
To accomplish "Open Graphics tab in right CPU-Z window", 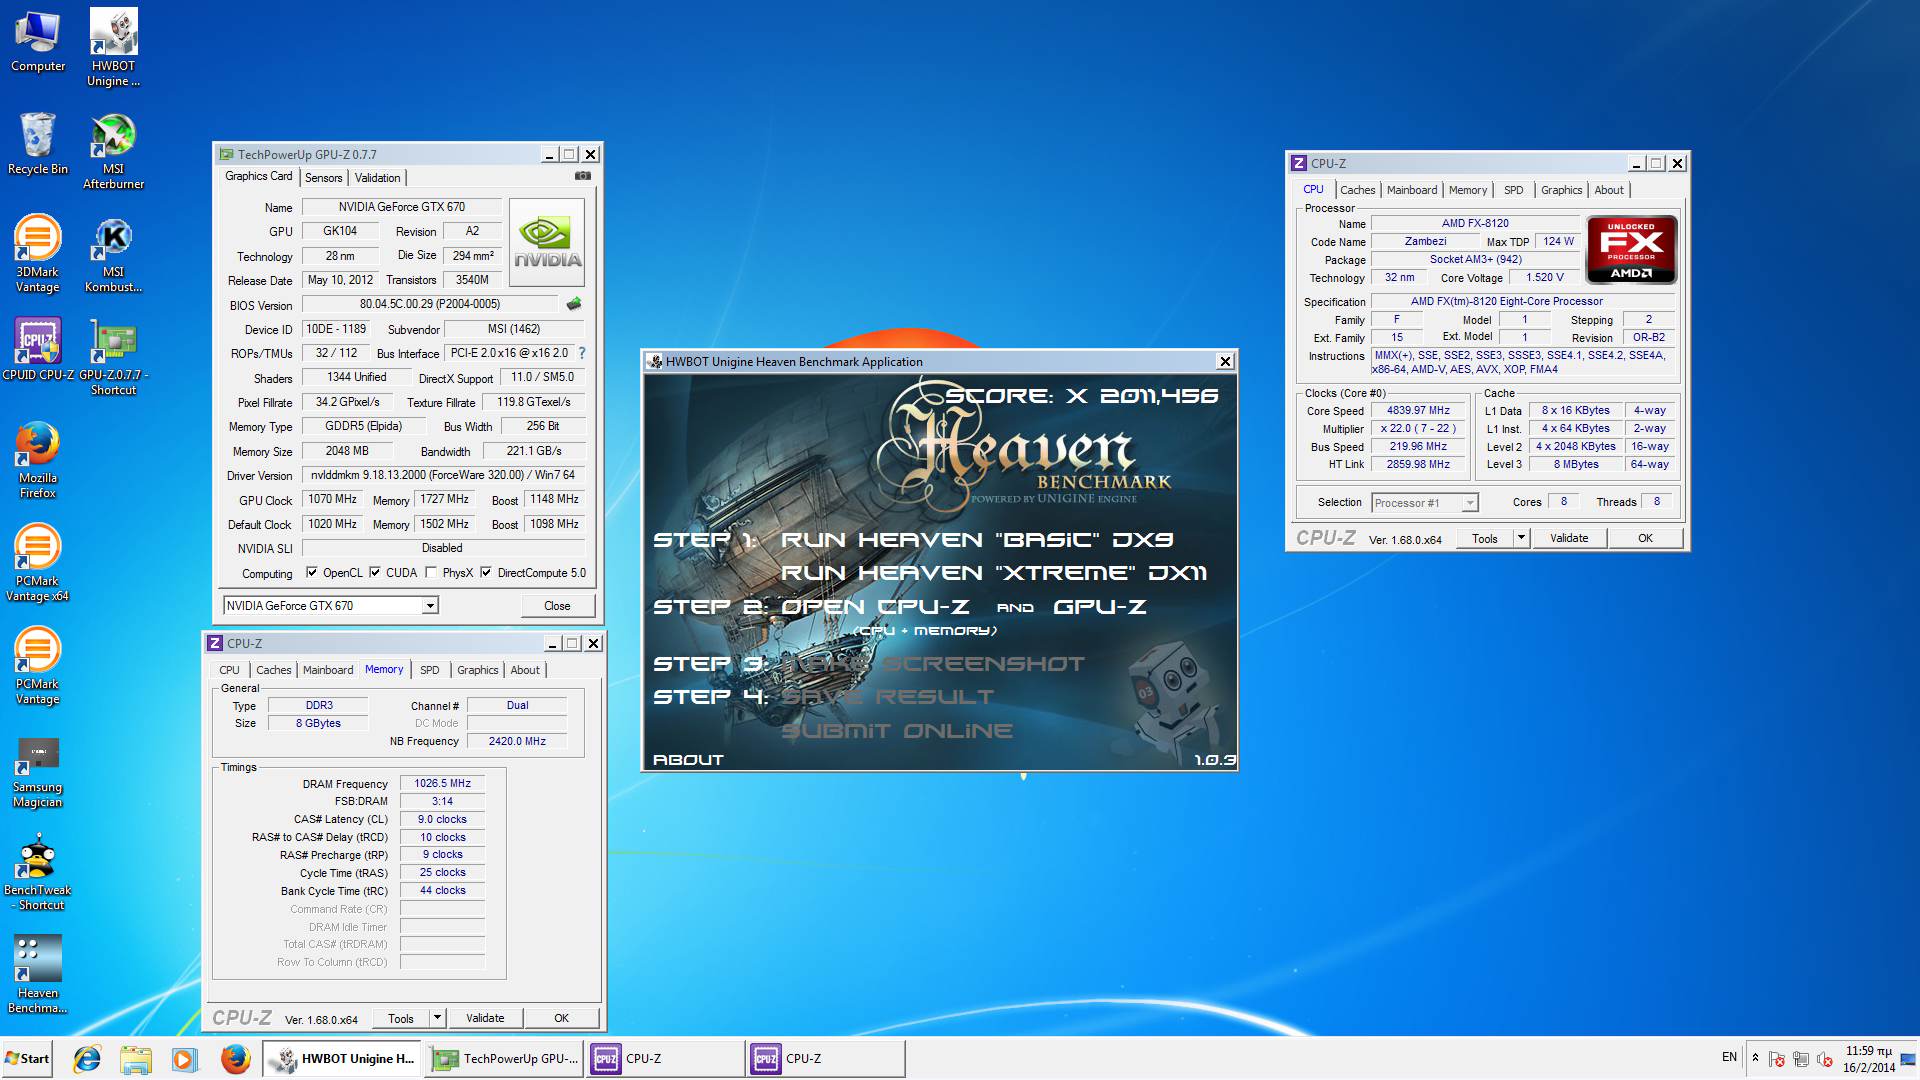I will point(1562,190).
